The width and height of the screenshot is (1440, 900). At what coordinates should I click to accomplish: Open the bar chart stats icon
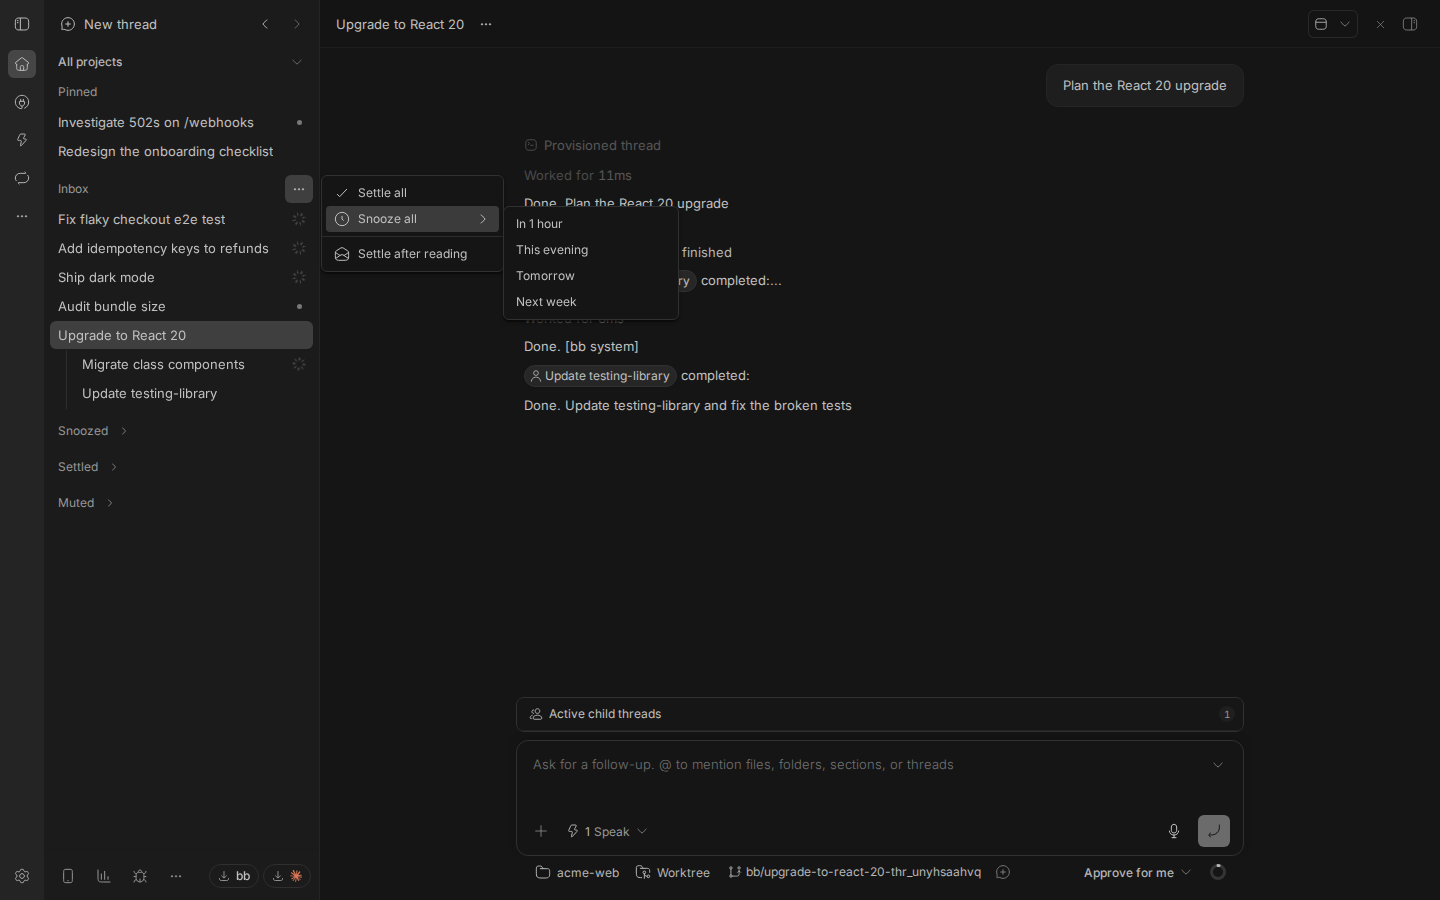tap(104, 876)
